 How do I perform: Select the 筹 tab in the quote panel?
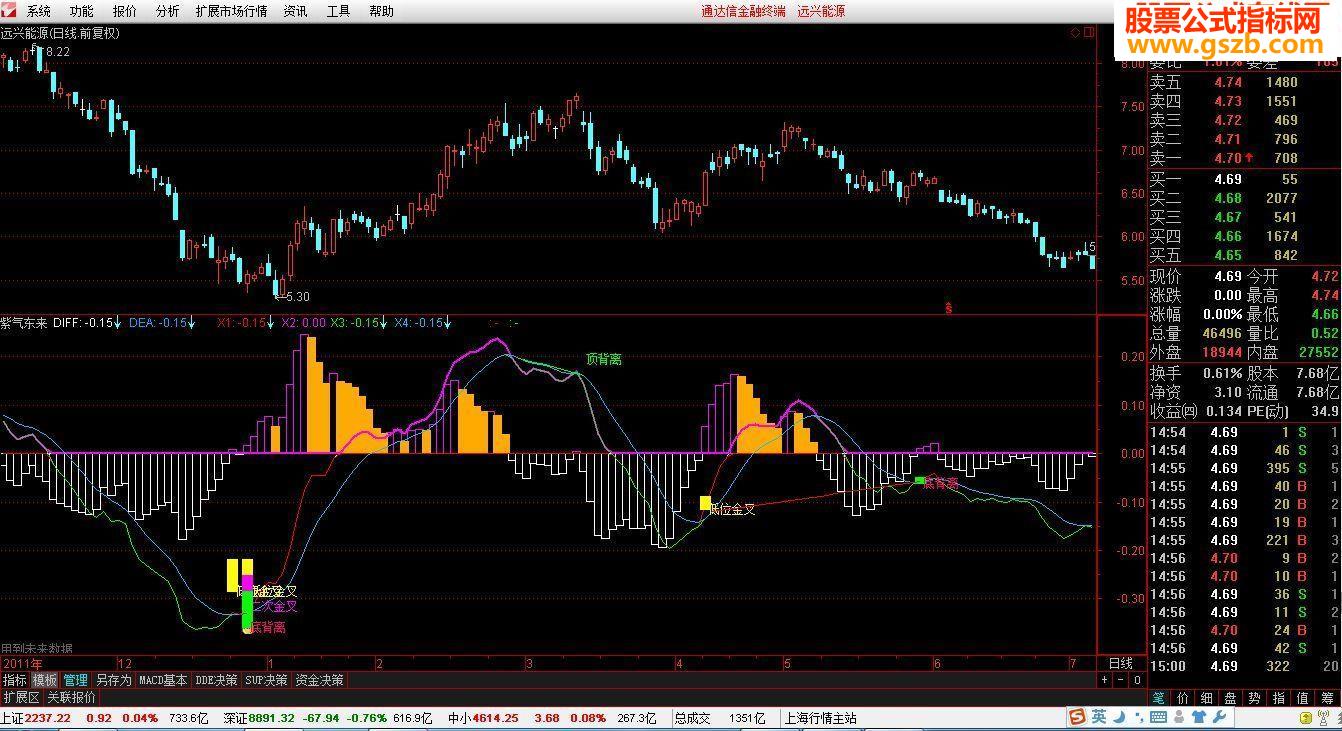(1327, 698)
